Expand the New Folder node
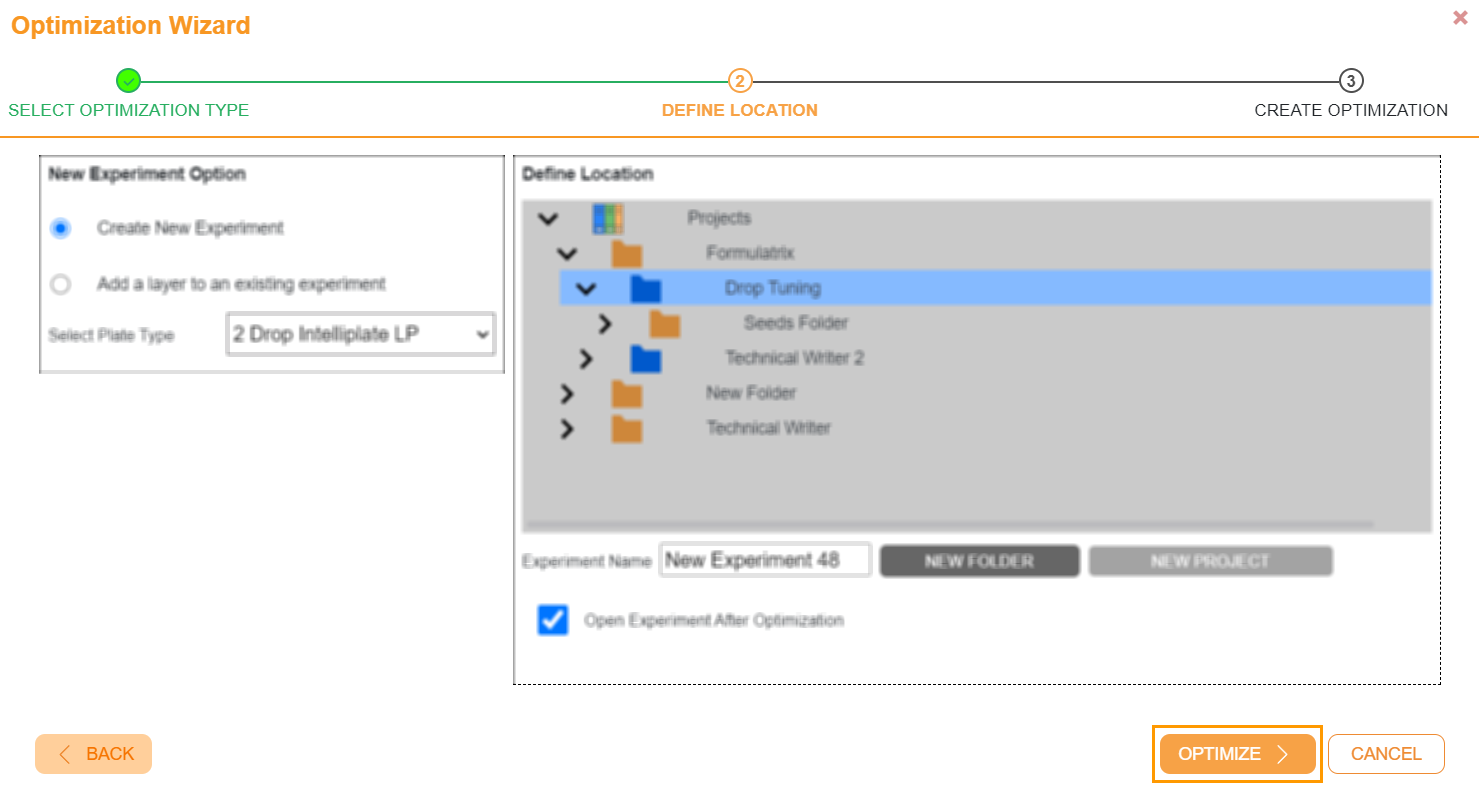This screenshot has width=1479, height=791. [567, 394]
